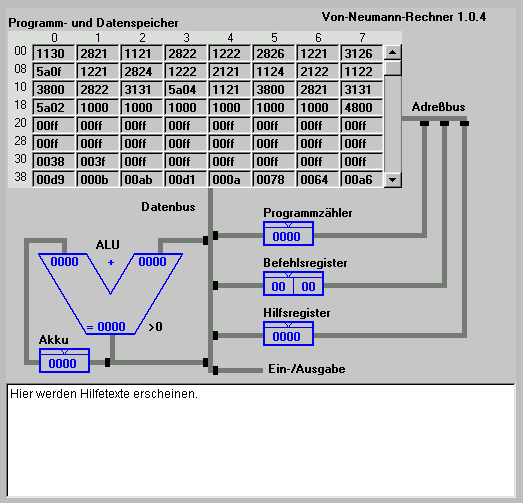Click the Programmzähler register box

click(x=288, y=234)
